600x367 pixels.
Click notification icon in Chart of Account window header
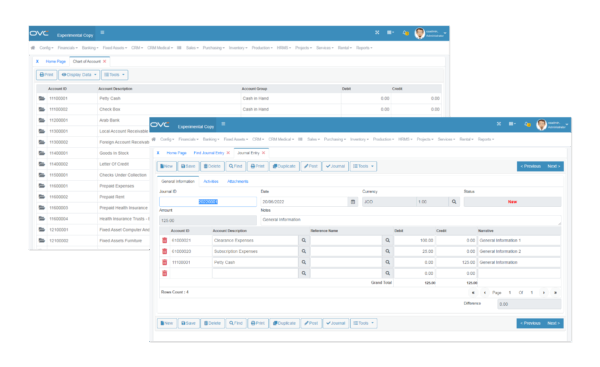(x=406, y=33)
